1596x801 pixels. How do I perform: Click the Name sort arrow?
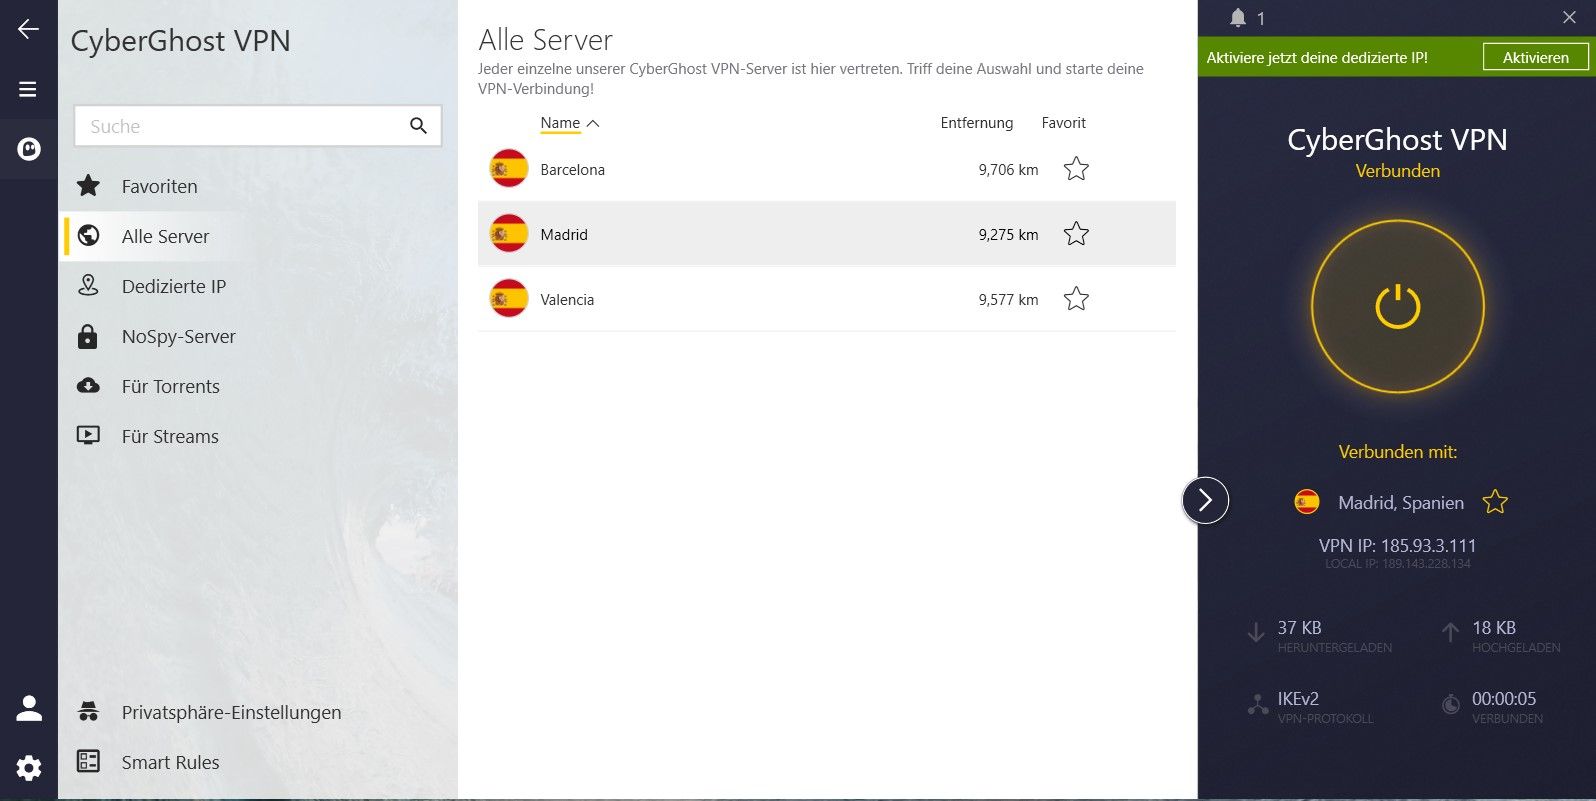click(x=593, y=123)
